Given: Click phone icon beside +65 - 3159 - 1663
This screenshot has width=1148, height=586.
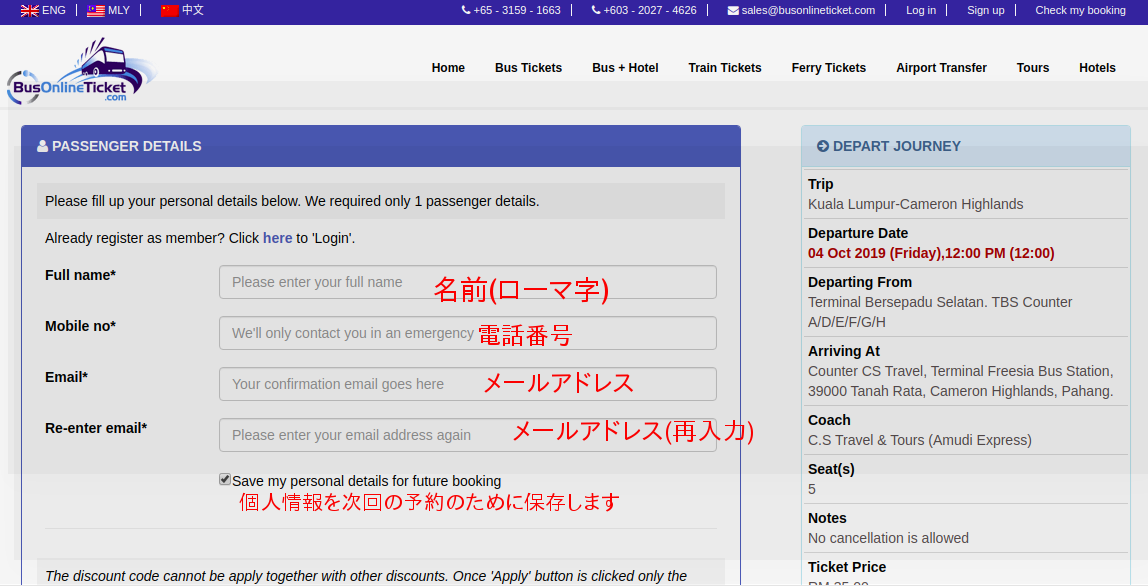Looking at the screenshot, I should pos(466,10).
